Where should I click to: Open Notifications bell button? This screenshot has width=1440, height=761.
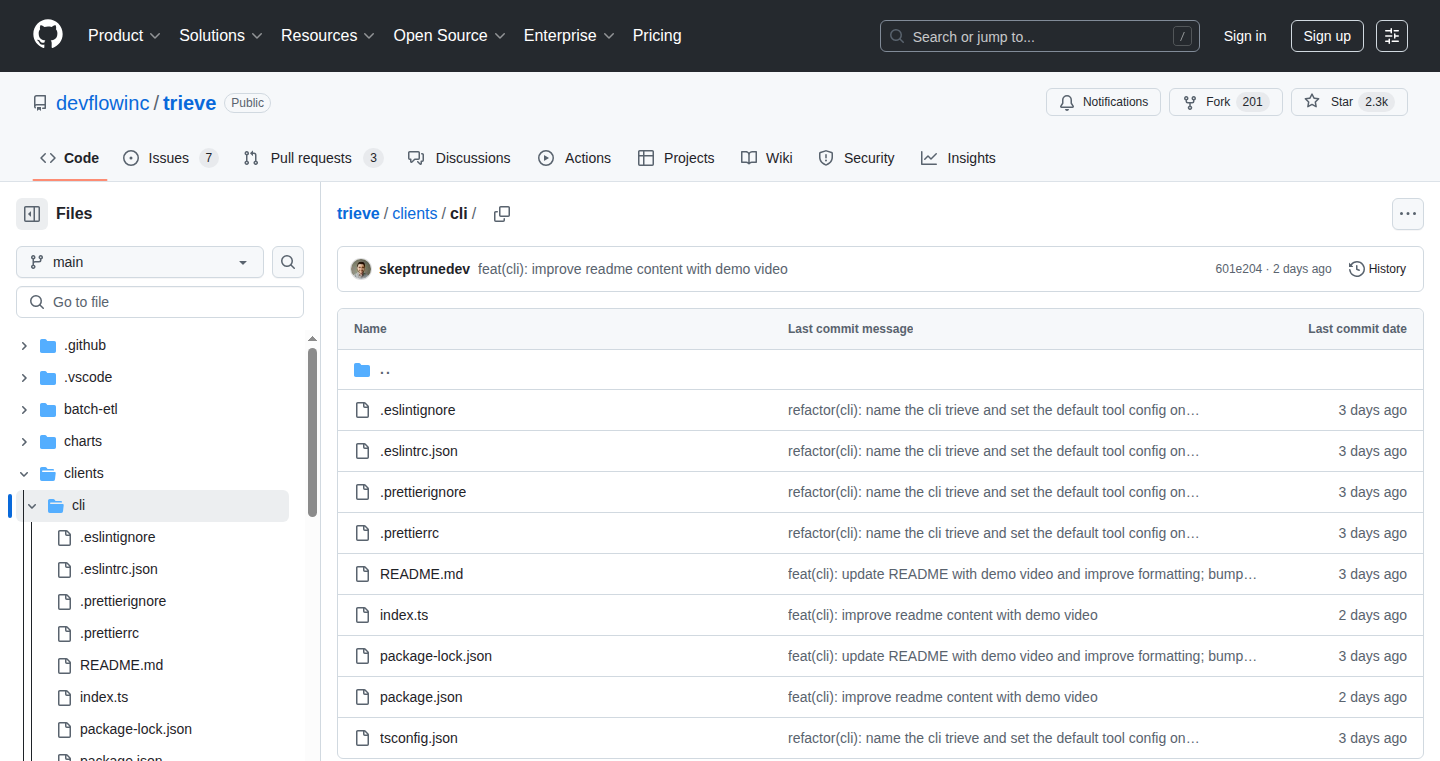point(1104,102)
